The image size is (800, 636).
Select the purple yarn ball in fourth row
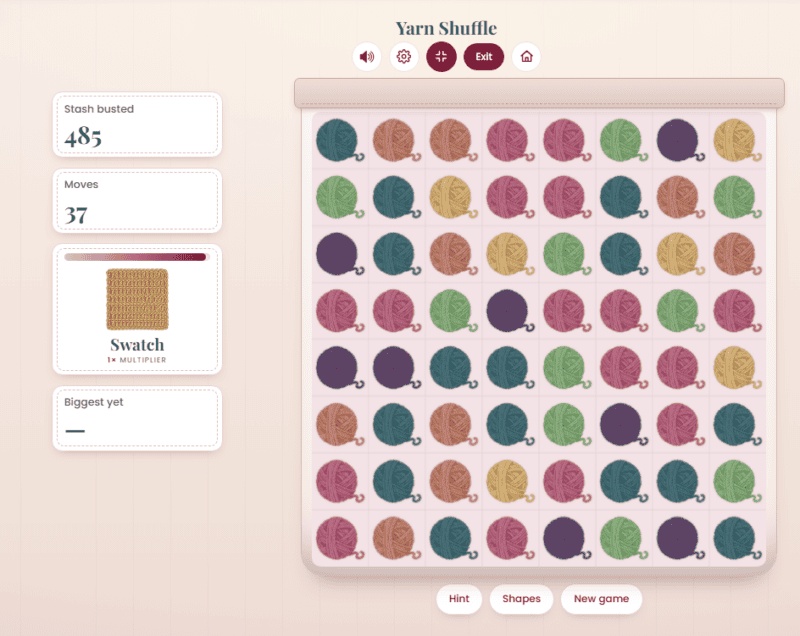point(508,311)
